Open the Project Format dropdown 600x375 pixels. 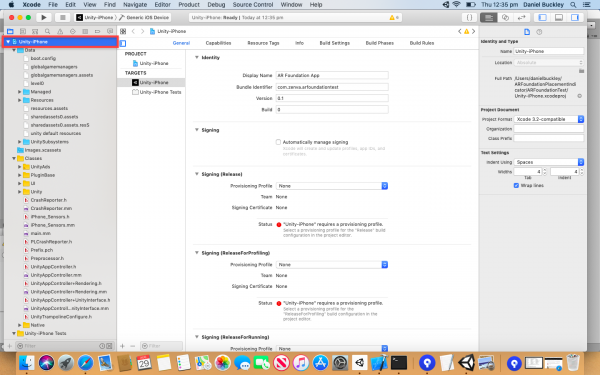pyautogui.click(x=549, y=119)
